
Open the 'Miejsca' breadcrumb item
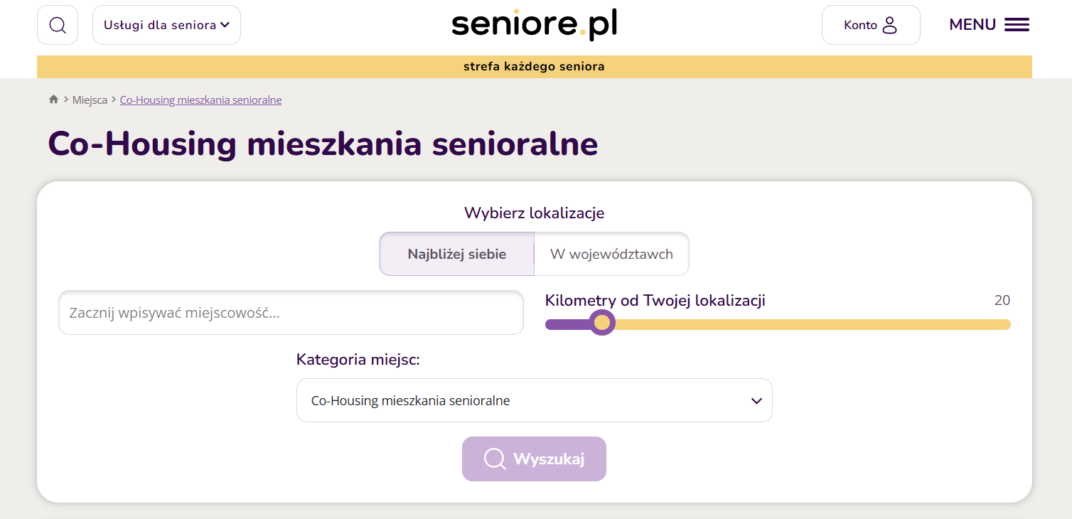(x=90, y=100)
